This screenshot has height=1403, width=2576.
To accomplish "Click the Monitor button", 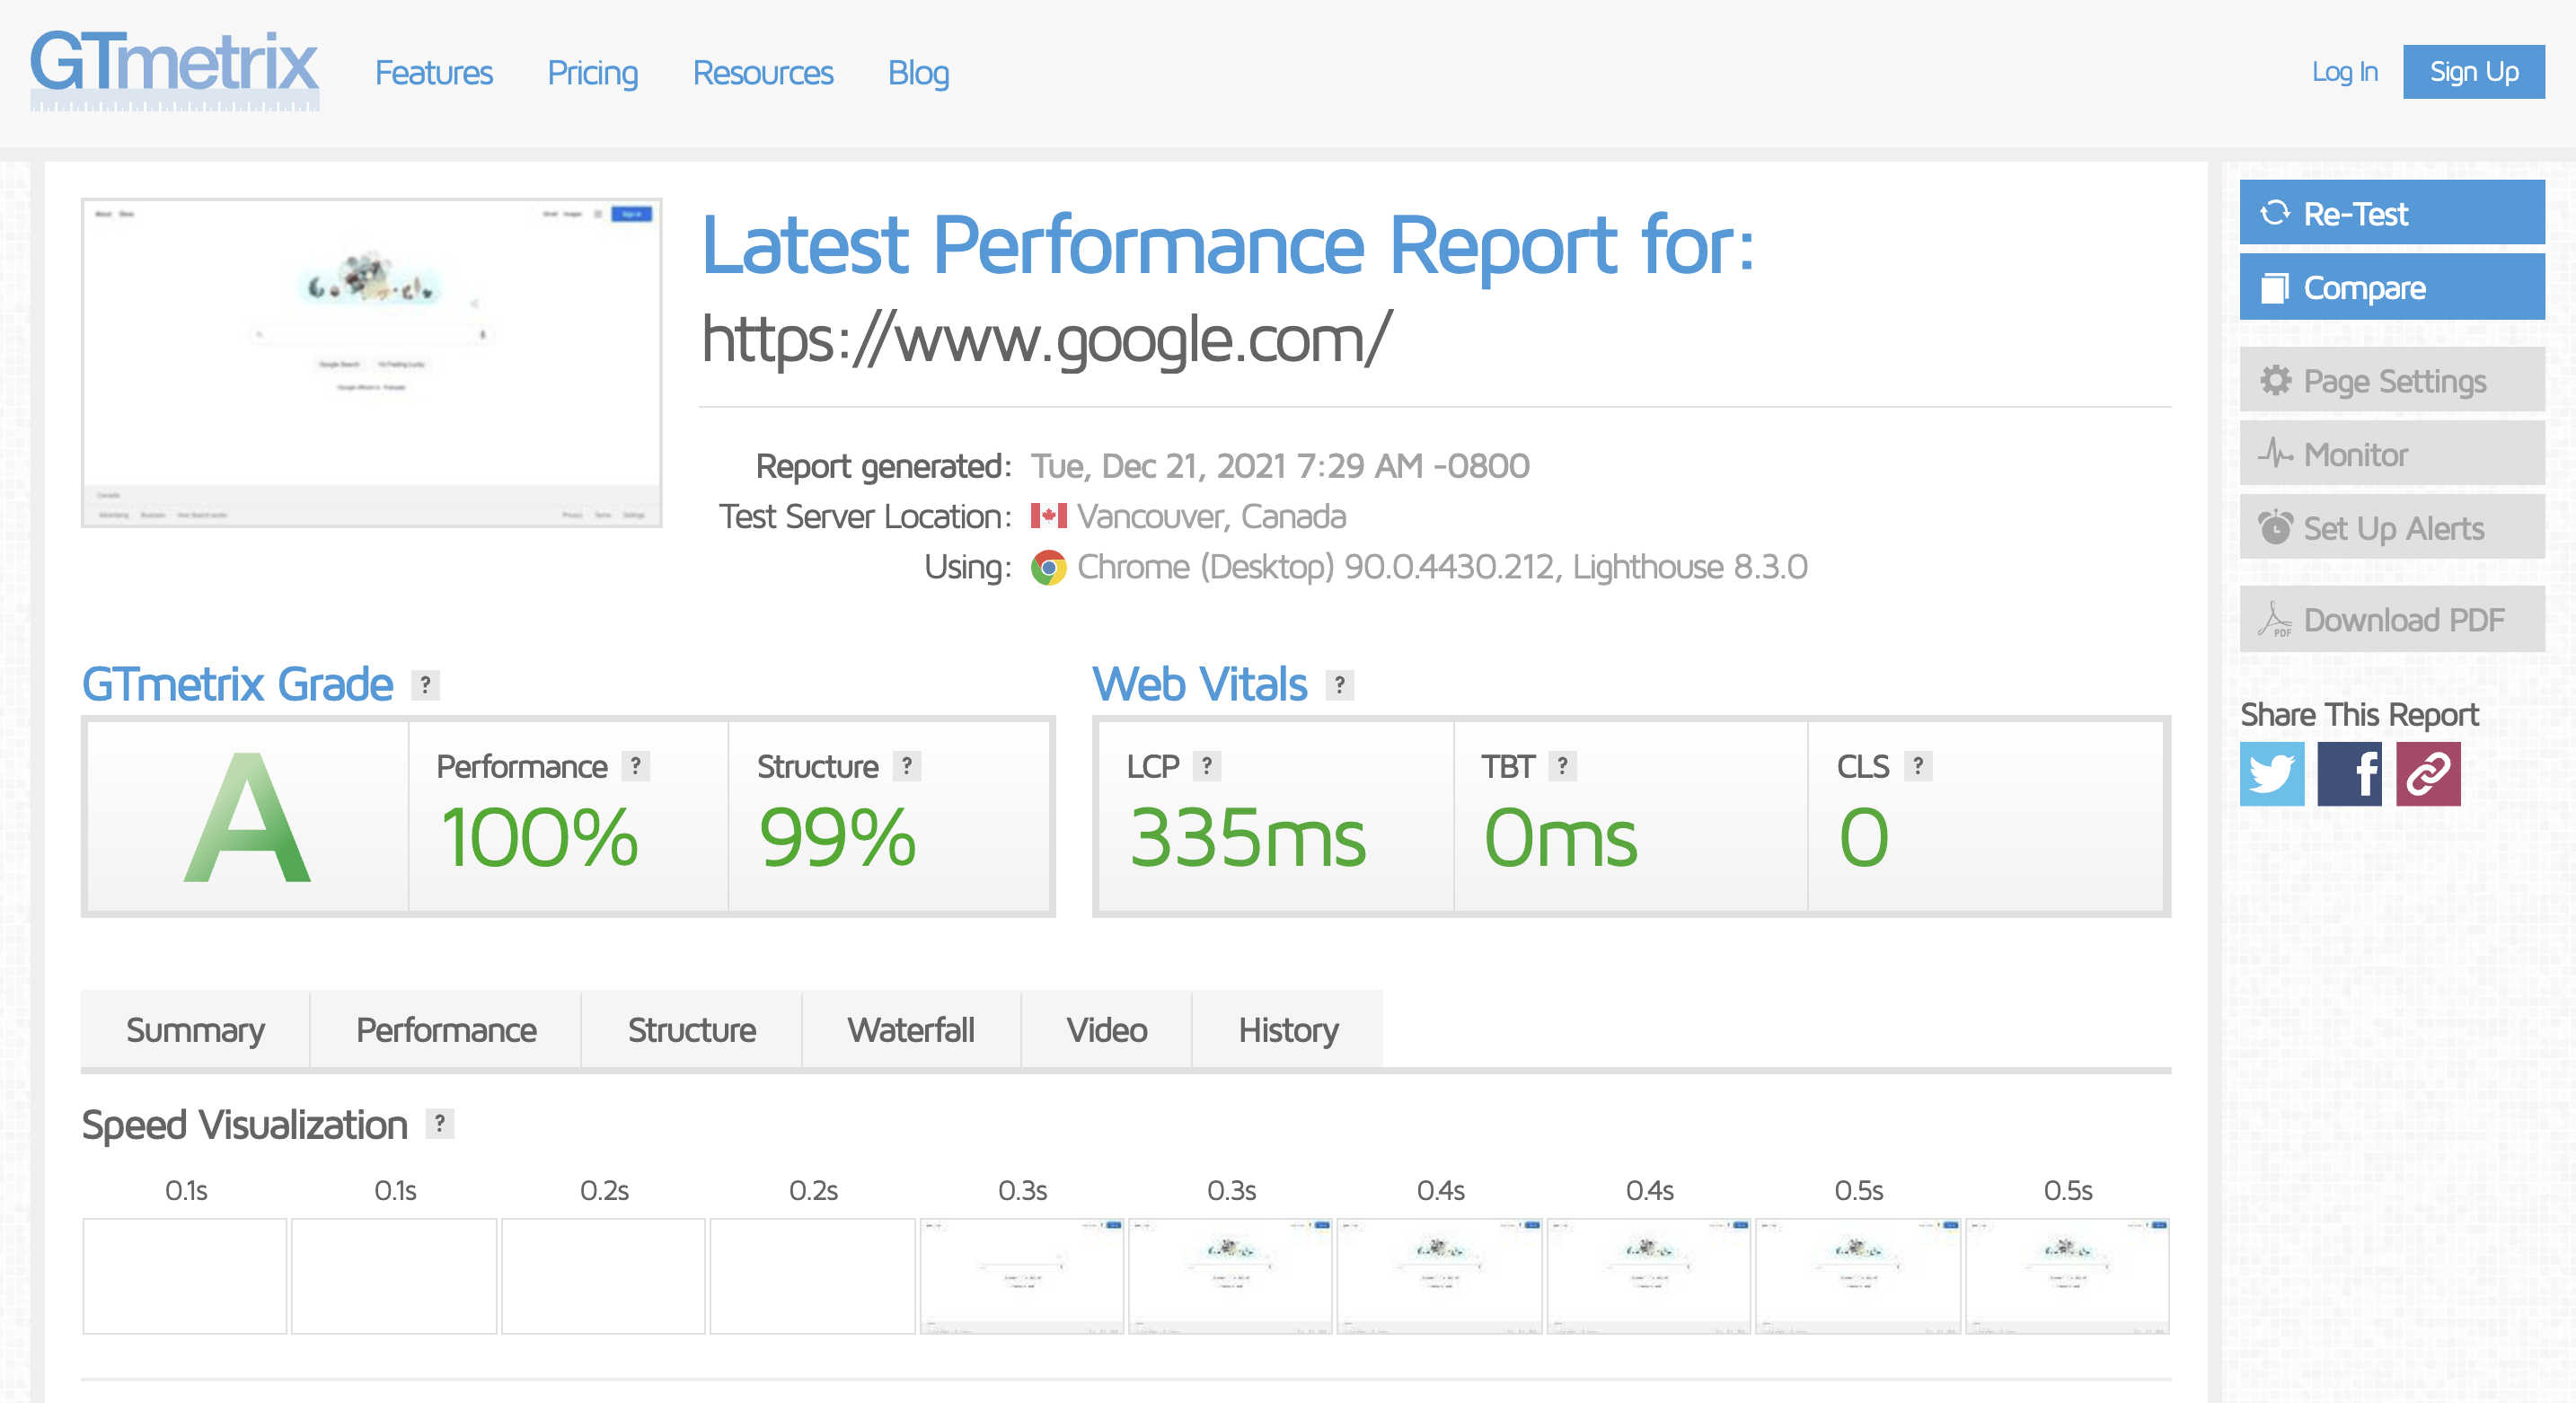I will [x=2391, y=454].
